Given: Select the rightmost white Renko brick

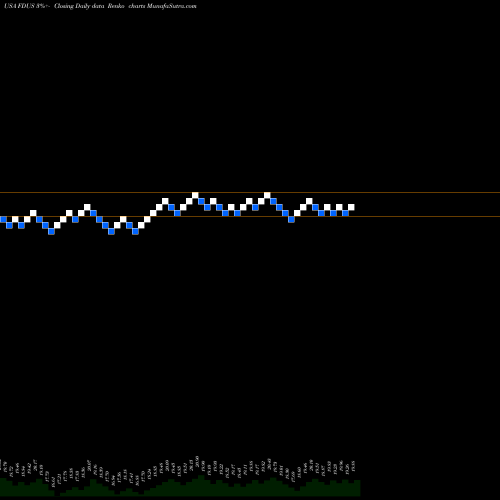Looking at the screenshot, I should (351, 207).
